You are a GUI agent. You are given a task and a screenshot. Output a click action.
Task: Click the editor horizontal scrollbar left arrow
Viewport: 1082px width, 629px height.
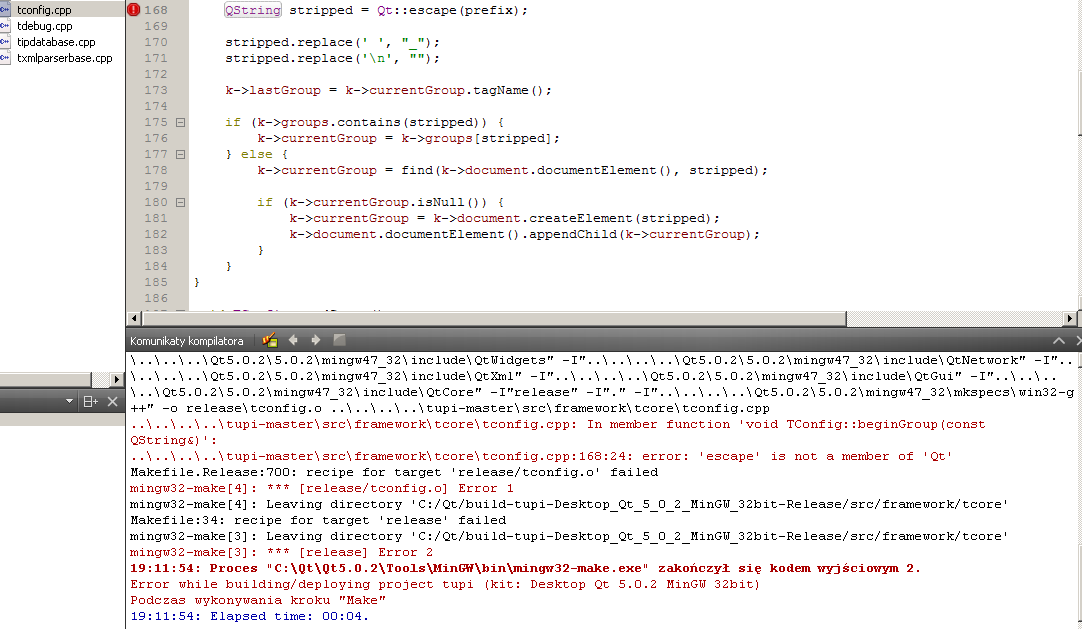pos(135,319)
